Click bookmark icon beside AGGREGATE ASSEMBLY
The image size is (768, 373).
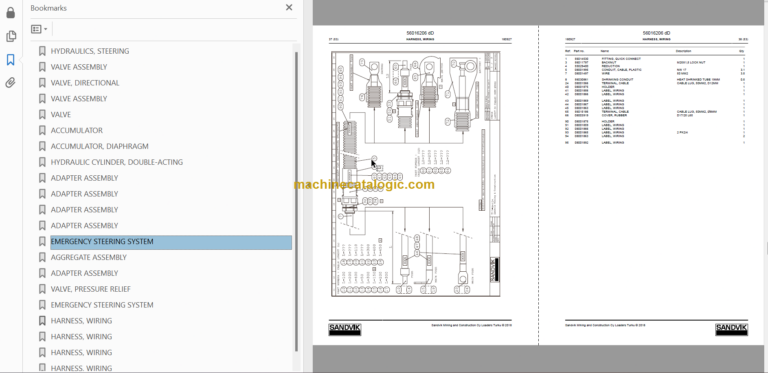tap(42, 257)
